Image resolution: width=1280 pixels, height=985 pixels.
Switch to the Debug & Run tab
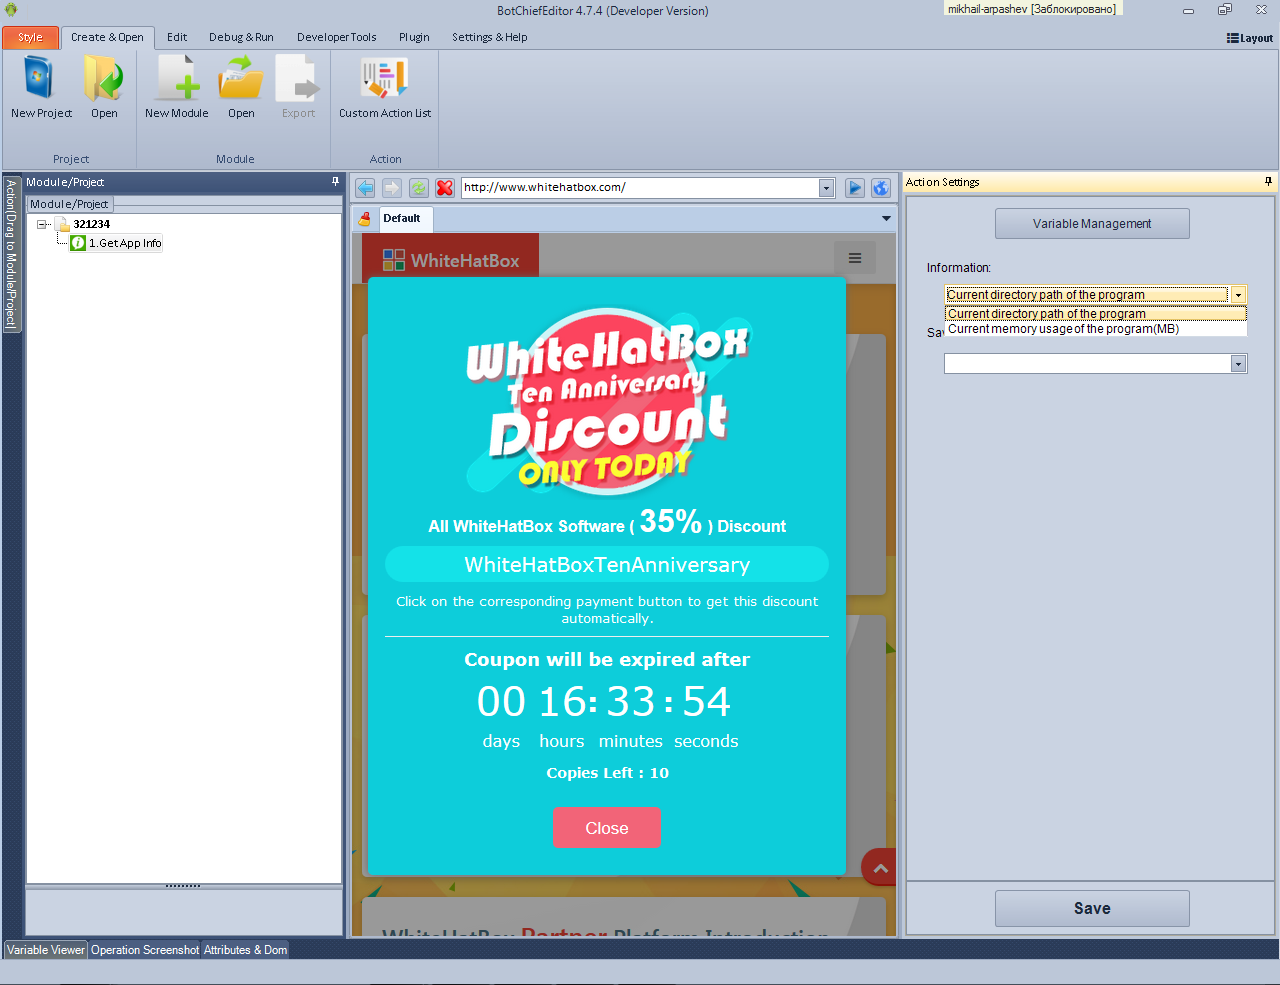point(241,38)
